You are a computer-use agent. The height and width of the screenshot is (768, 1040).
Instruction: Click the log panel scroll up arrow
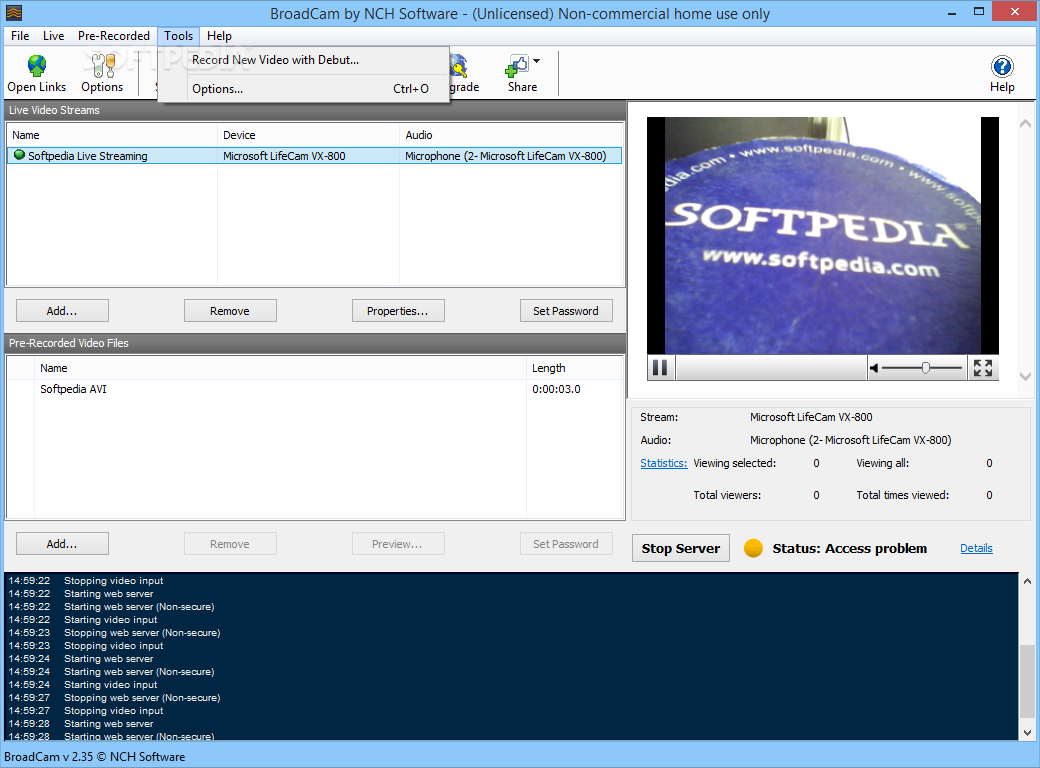tap(1027, 581)
